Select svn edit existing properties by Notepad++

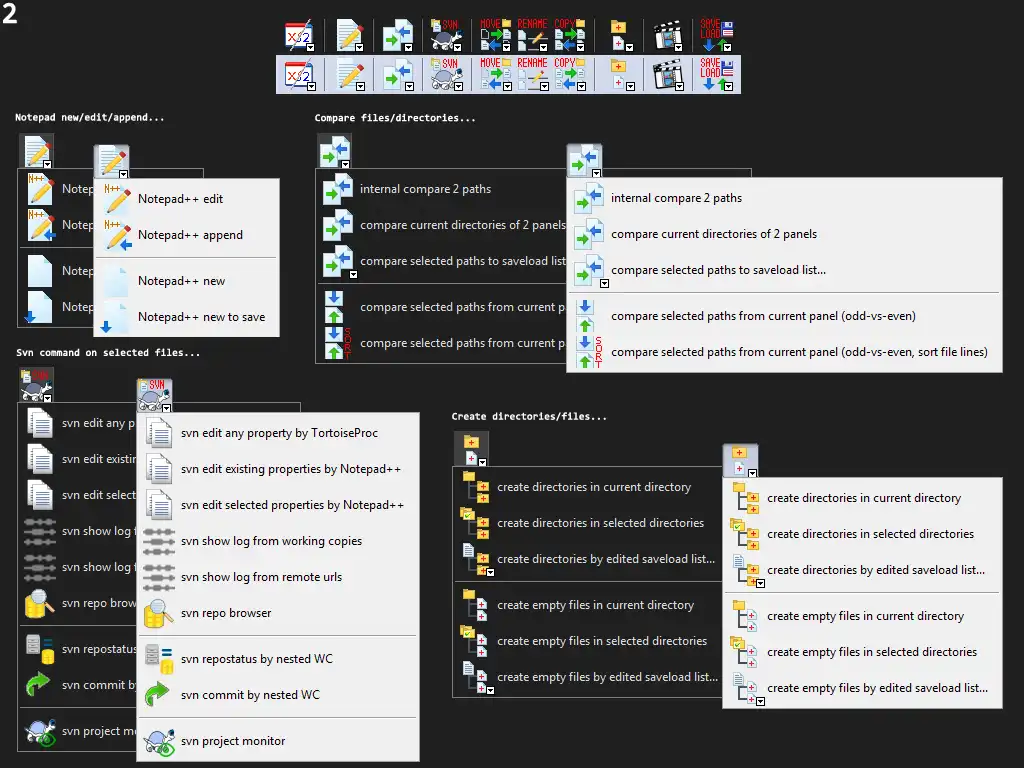tap(278, 469)
